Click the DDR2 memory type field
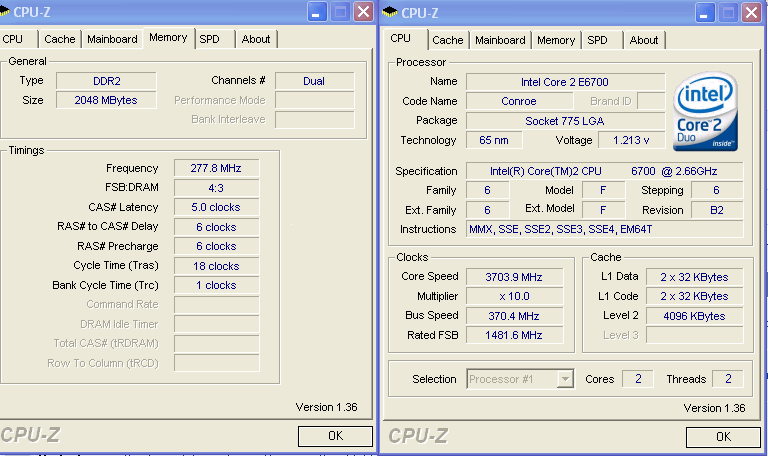The image size is (768, 456). [106, 81]
